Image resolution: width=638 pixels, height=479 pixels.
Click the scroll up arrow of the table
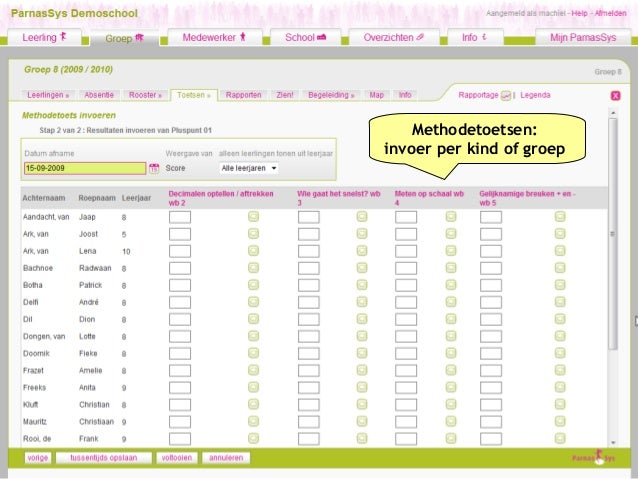click(613, 112)
